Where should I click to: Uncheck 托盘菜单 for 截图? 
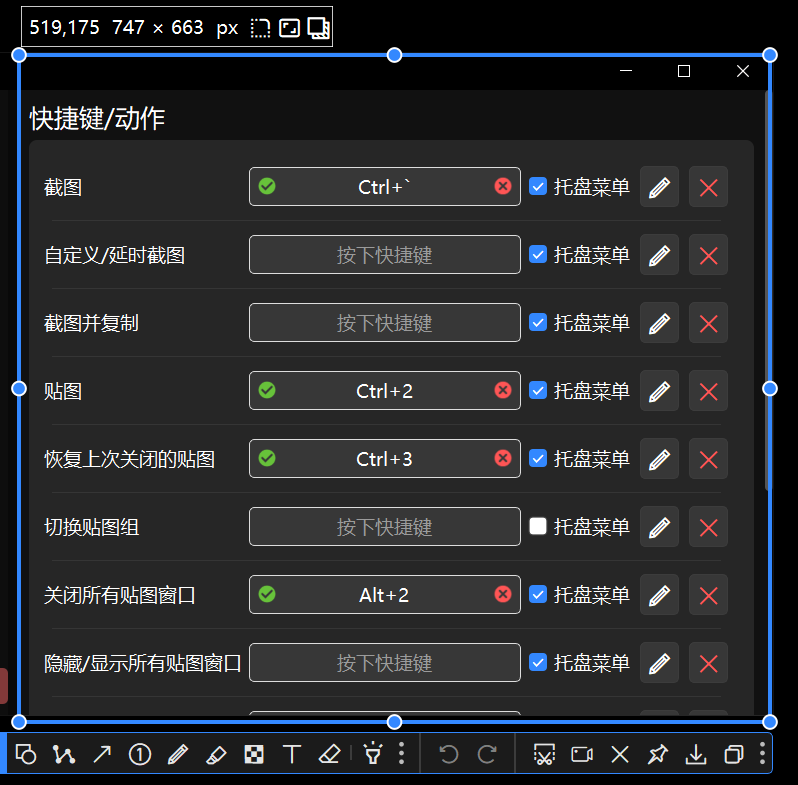point(538,186)
